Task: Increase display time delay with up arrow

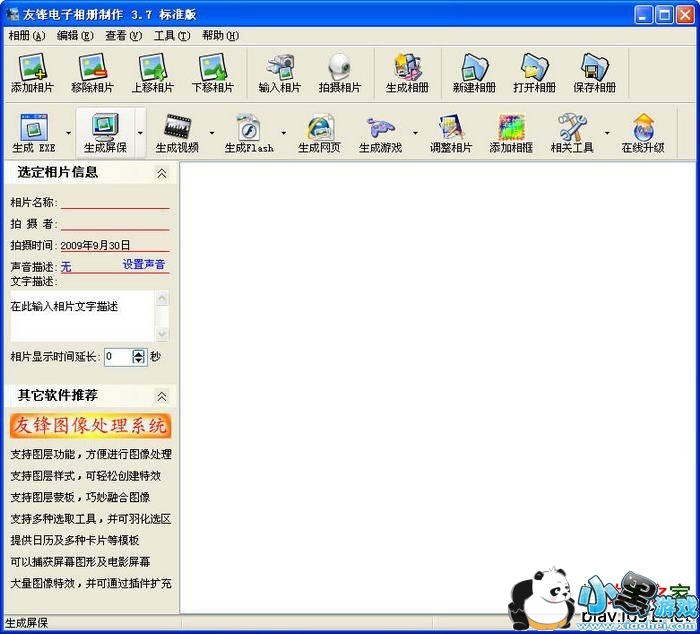Action: 139,353
